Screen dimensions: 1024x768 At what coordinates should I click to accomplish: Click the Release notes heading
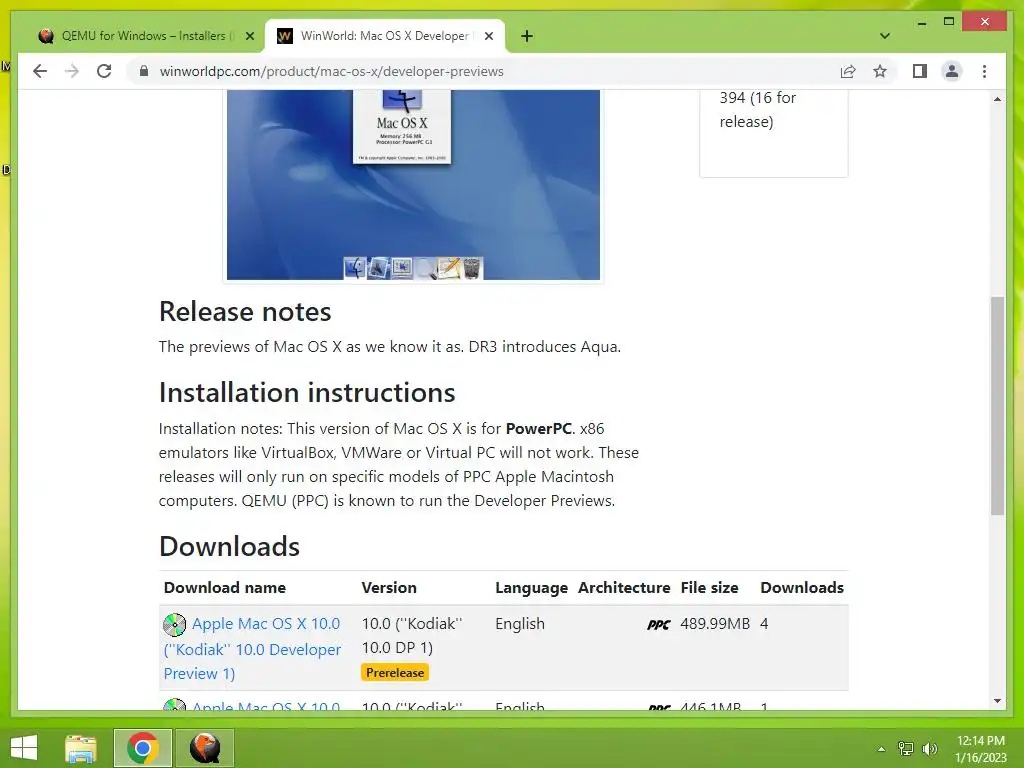coord(245,312)
